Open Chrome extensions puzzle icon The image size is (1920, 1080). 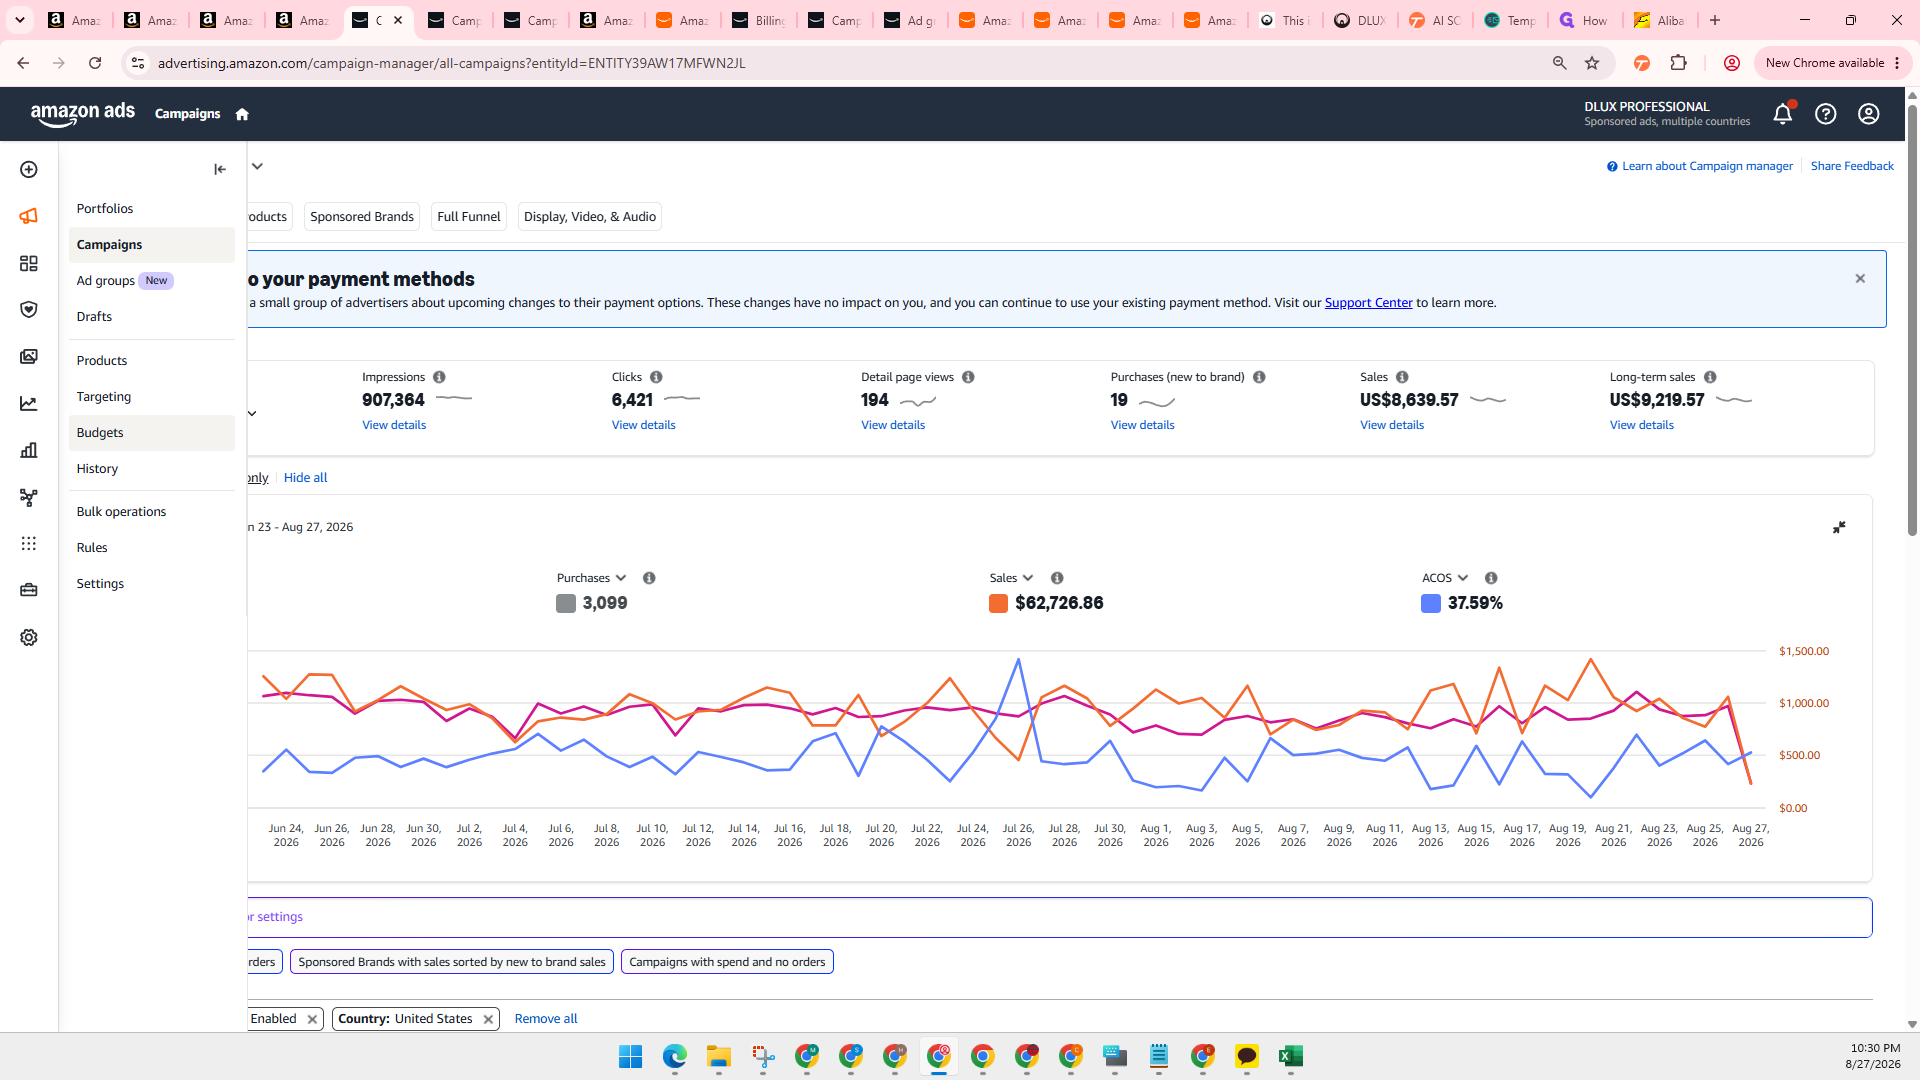point(1679,63)
